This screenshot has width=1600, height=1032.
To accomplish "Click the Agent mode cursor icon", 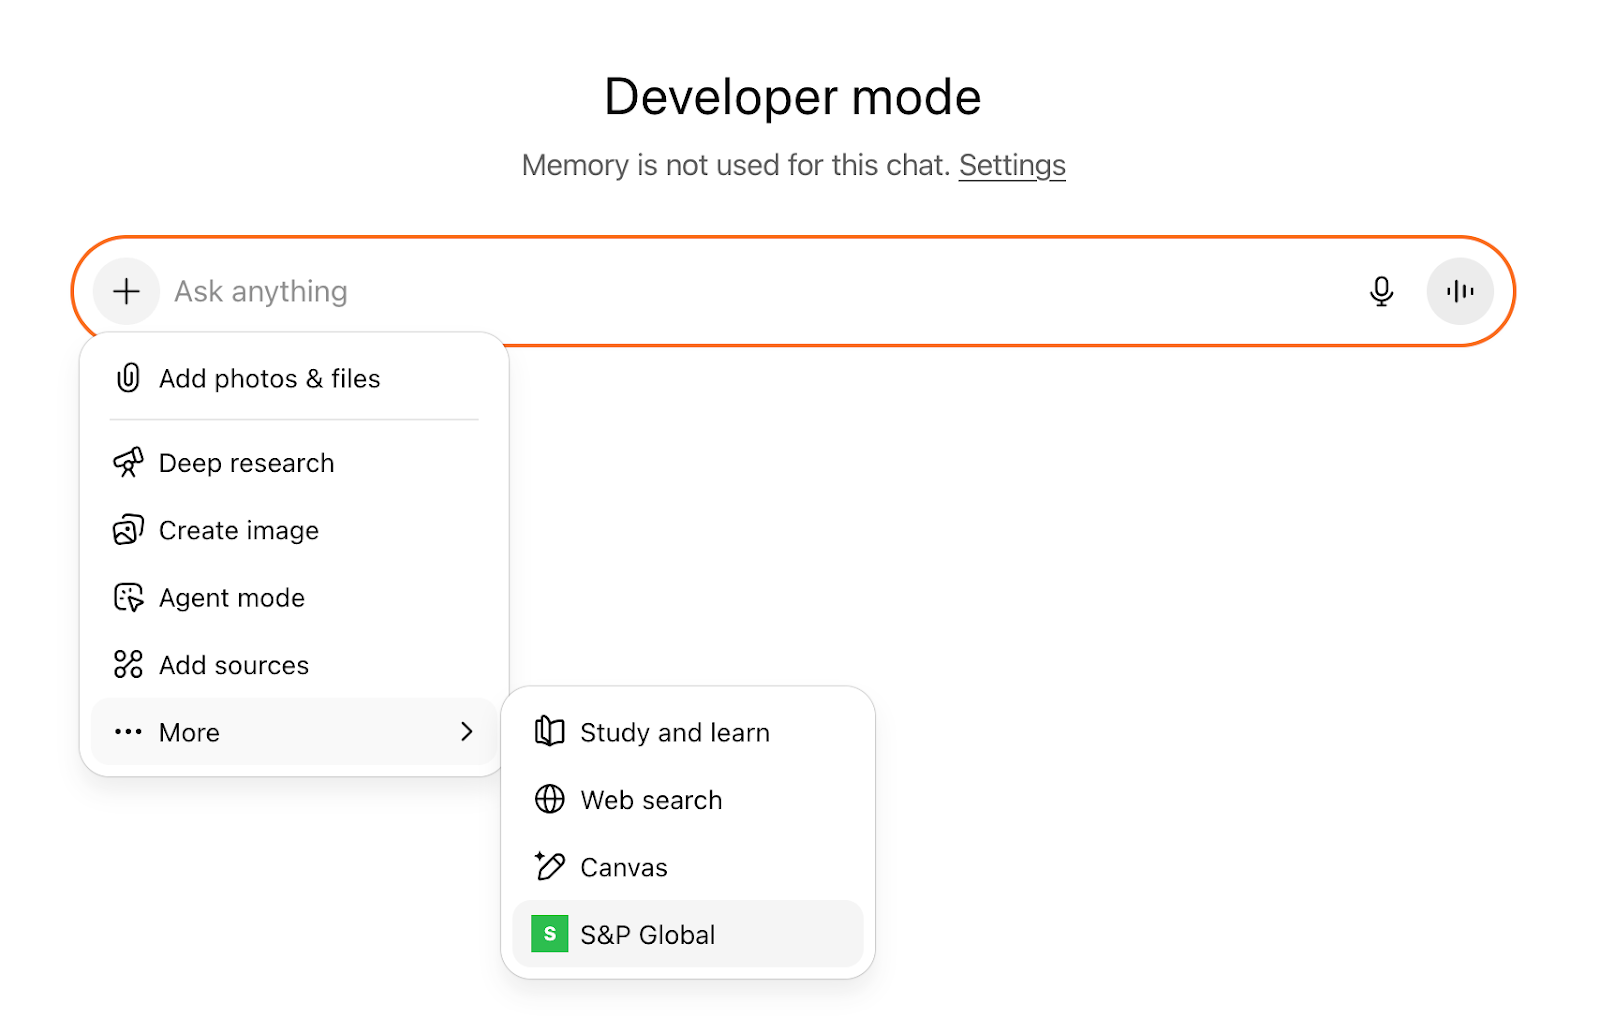I will [x=128, y=597].
